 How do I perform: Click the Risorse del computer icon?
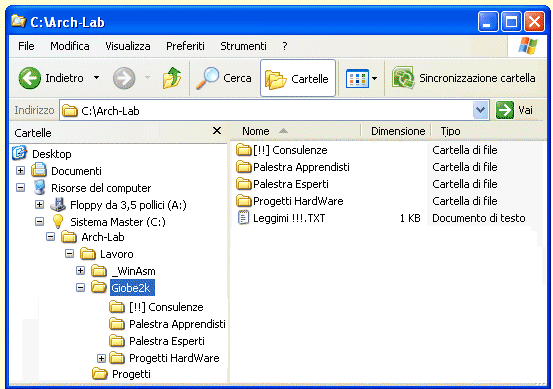pyautogui.click(x=40, y=187)
